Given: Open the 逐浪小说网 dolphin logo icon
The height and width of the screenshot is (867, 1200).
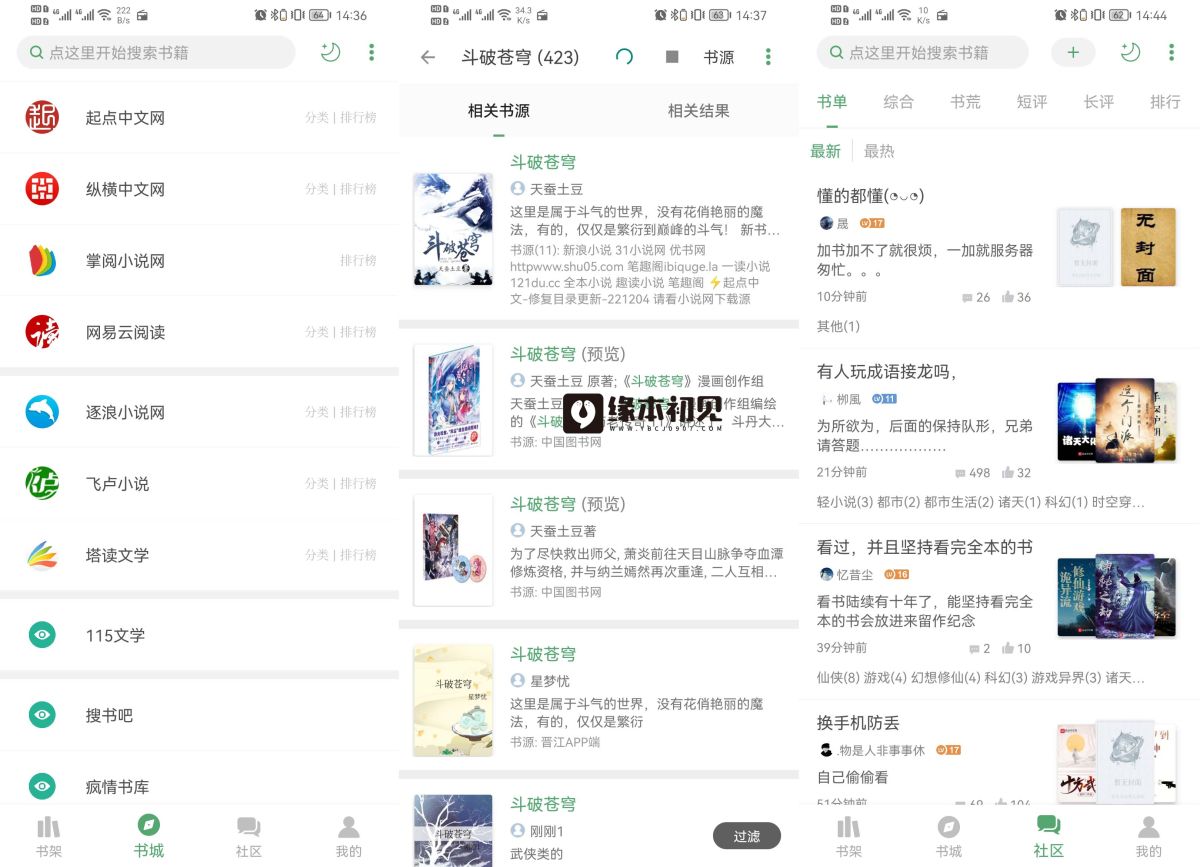Looking at the screenshot, I should 42,412.
